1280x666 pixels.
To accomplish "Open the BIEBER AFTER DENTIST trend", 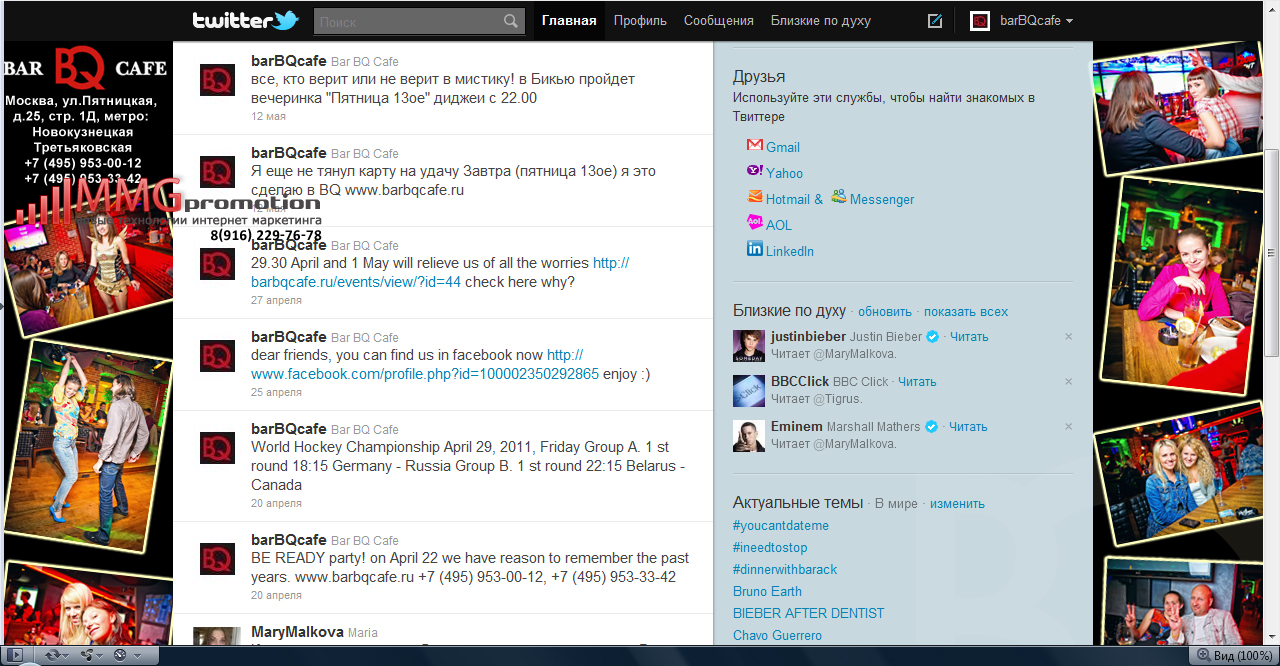I will [809, 613].
